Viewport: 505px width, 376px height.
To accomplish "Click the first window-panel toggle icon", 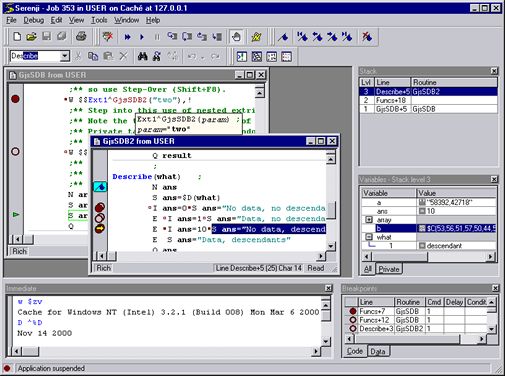I will point(242,57).
